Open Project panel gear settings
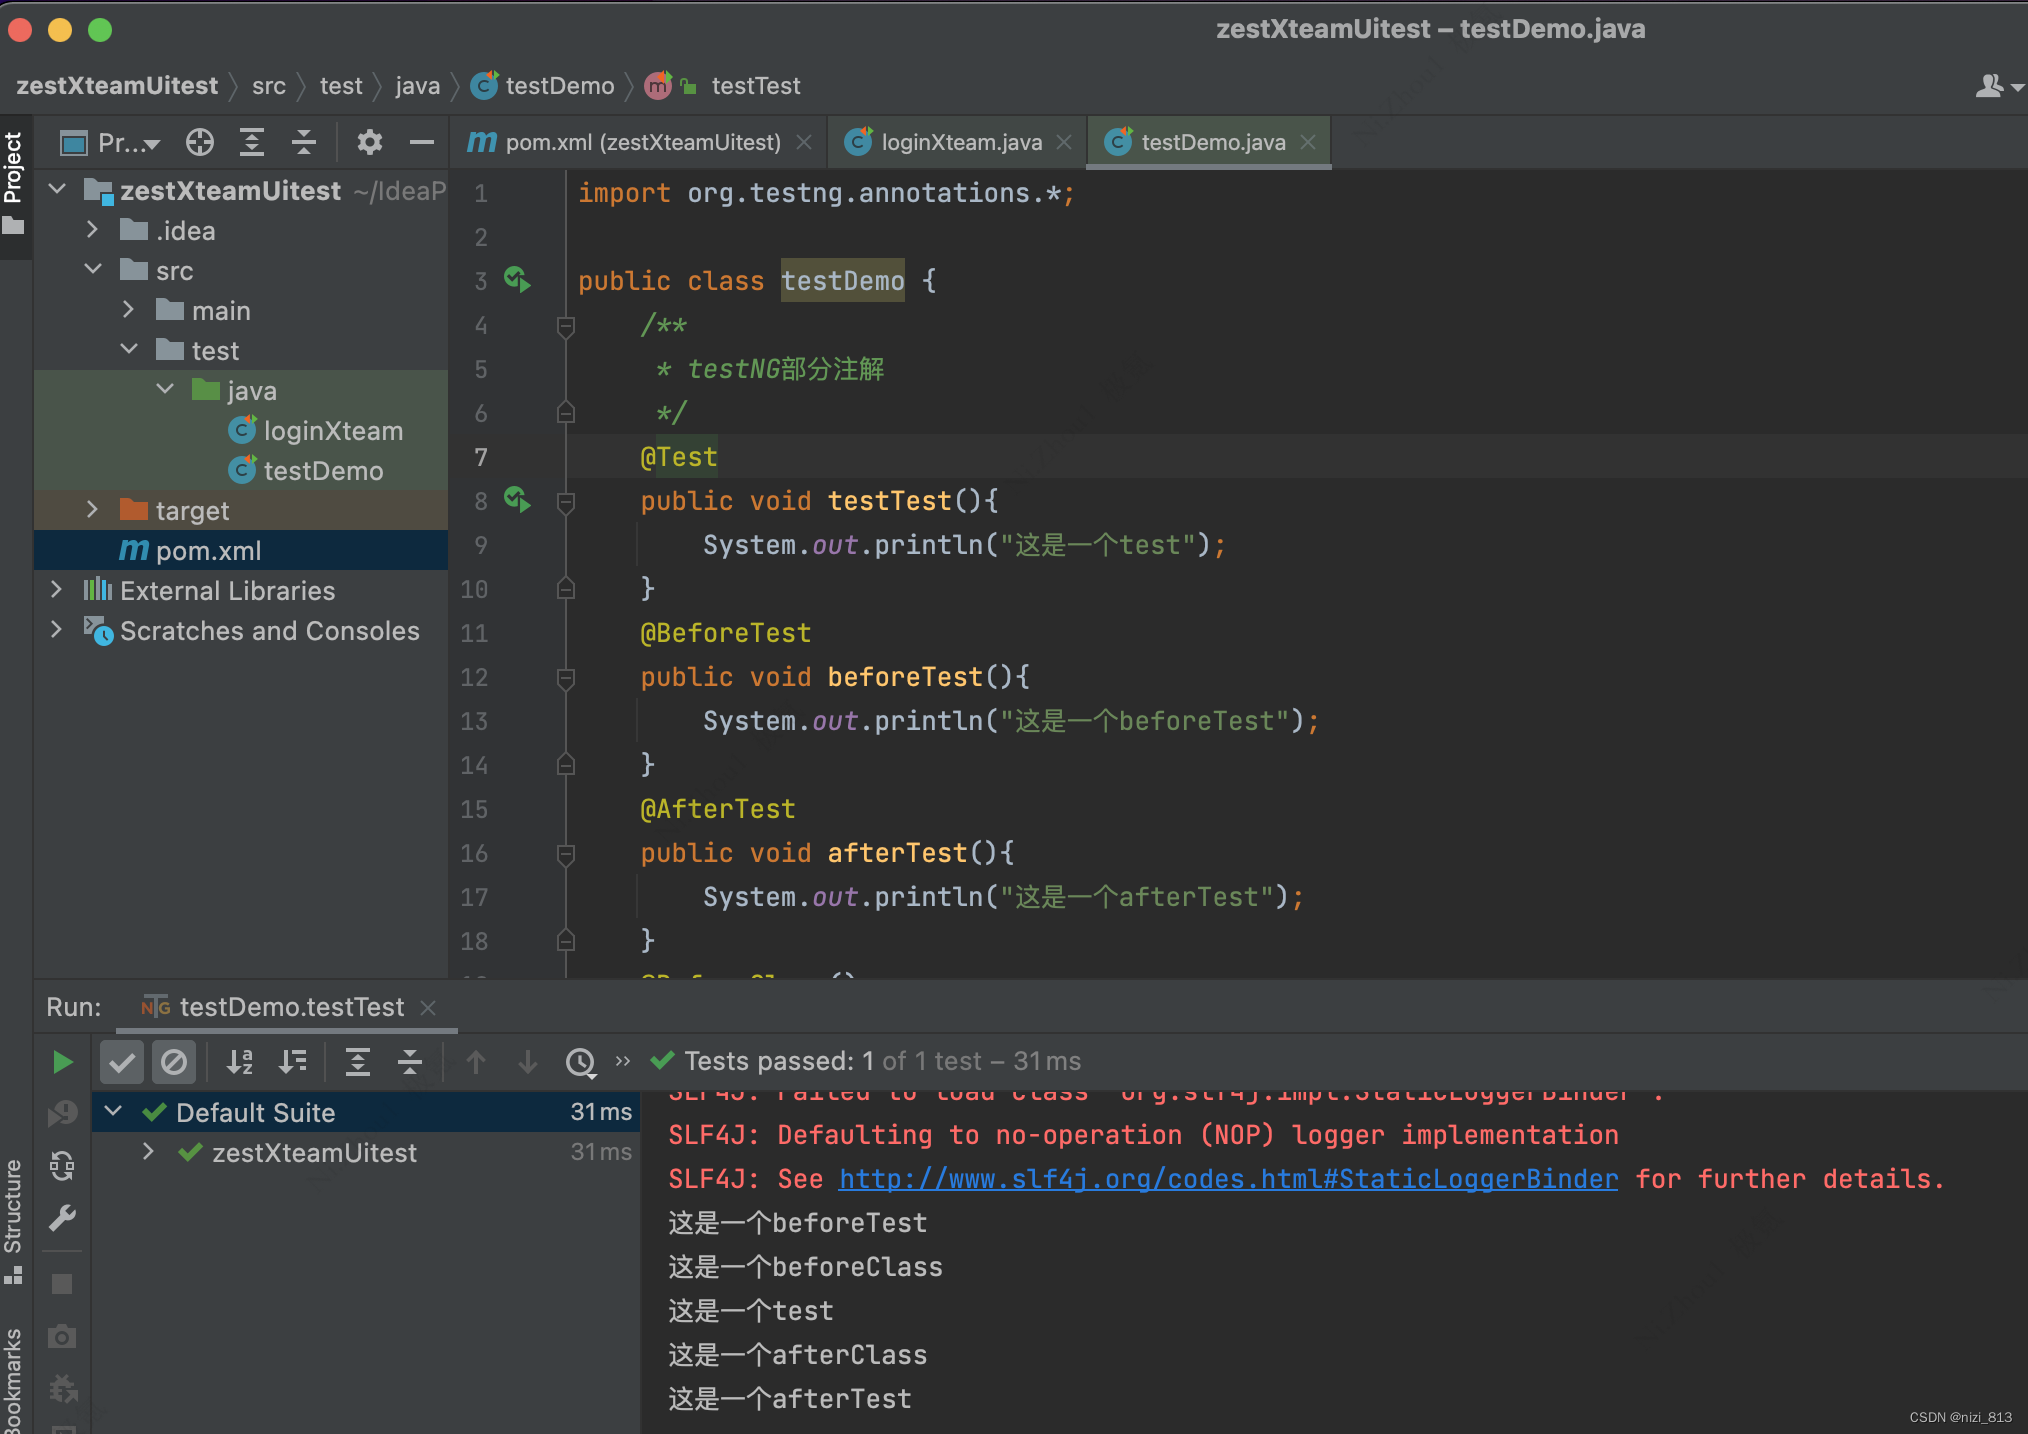 coord(369,143)
